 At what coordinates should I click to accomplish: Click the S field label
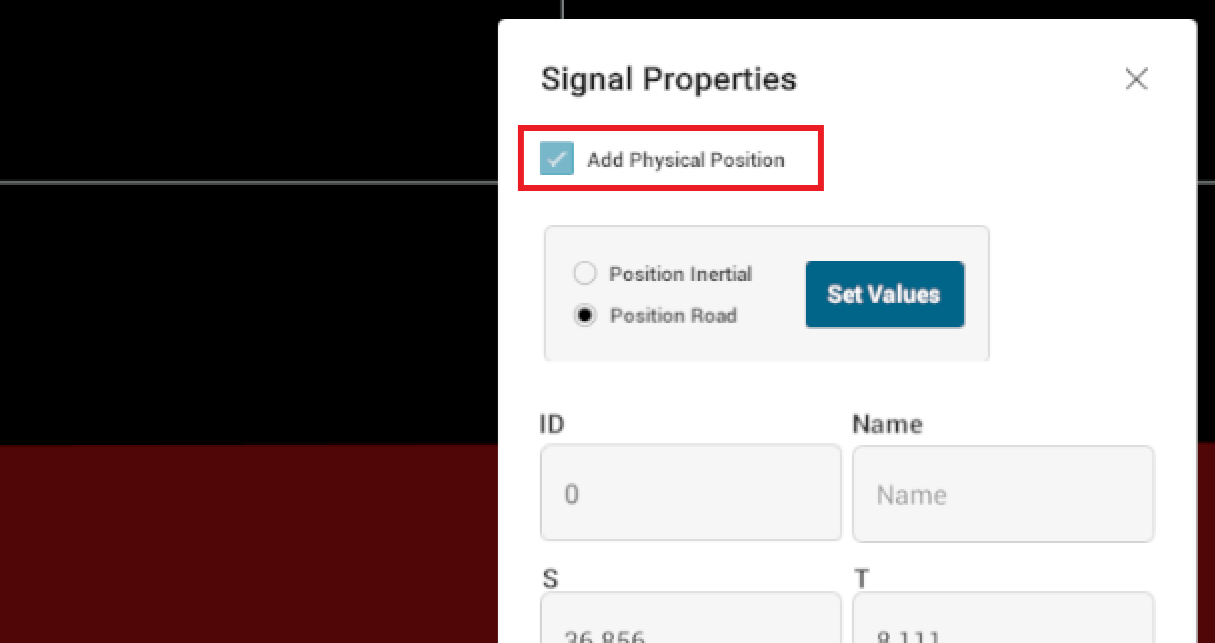click(x=549, y=578)
